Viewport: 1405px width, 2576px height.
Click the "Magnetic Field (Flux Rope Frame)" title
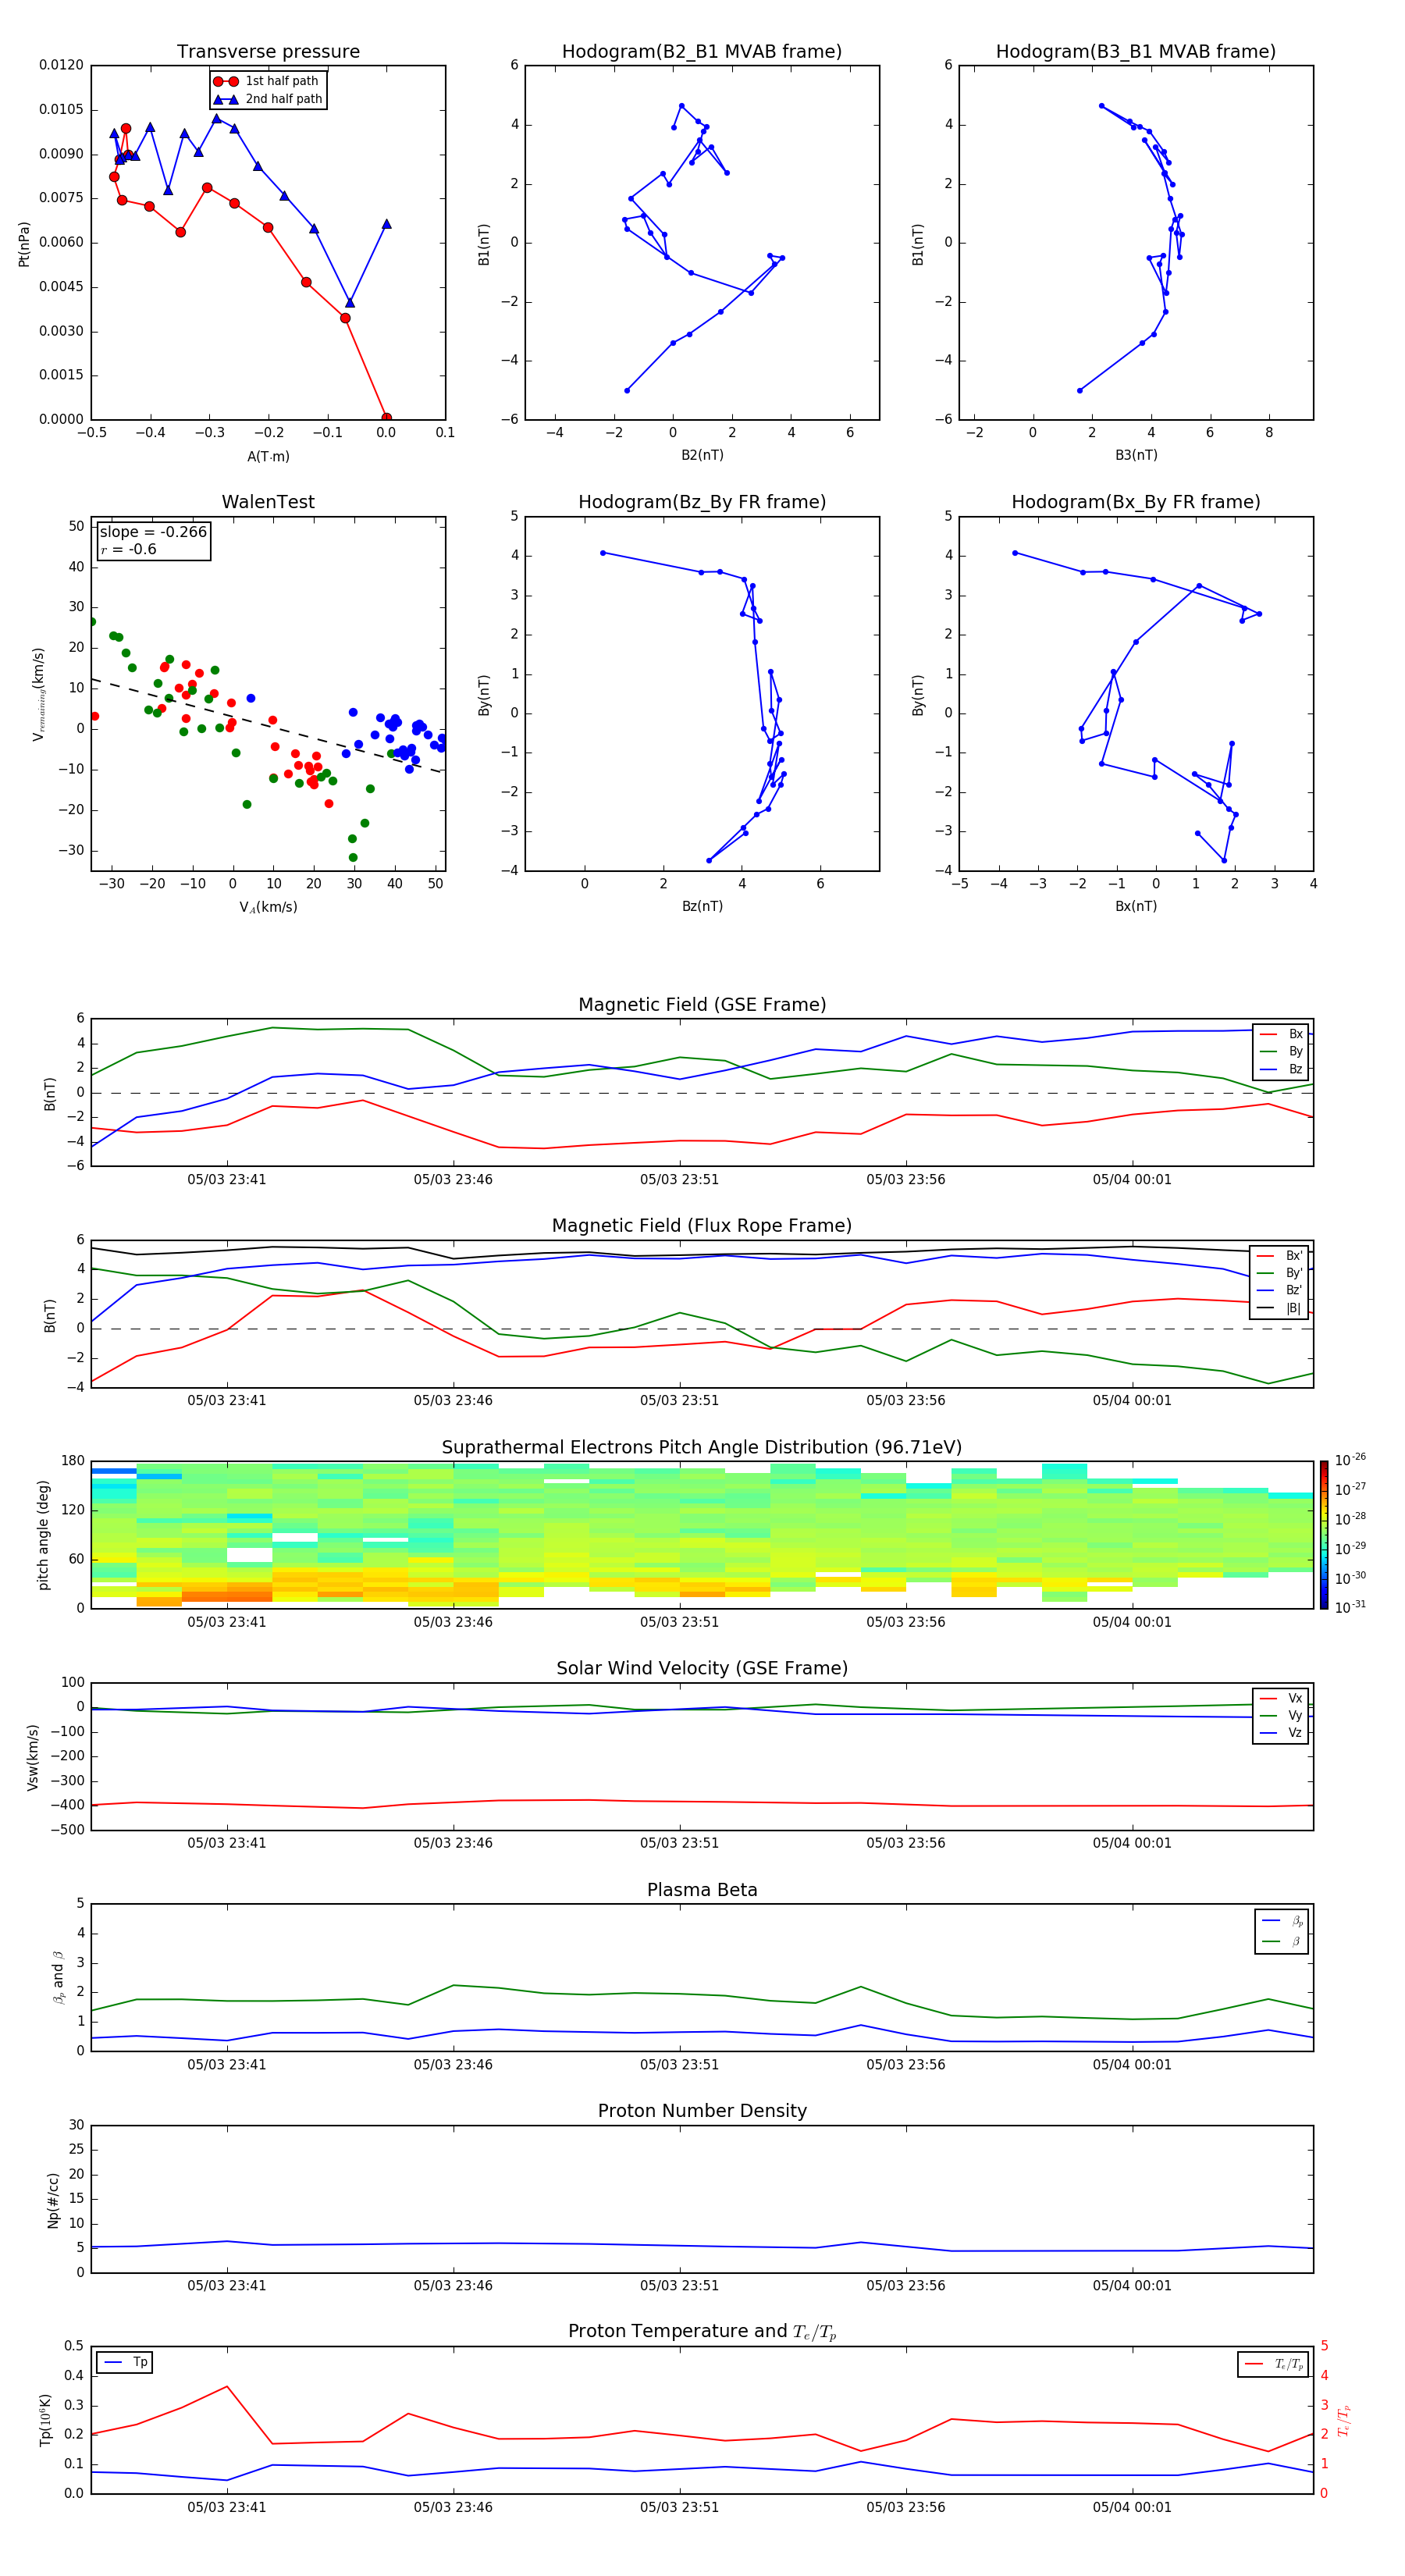tap(702, 1226)
